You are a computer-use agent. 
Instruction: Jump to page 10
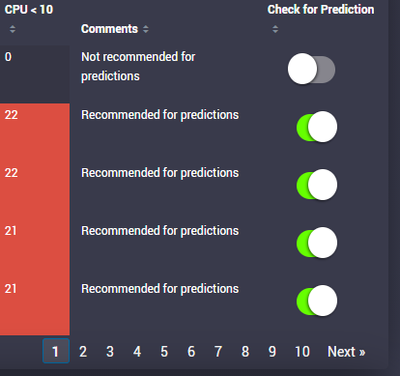pyautogui.click(x=302, y=352)
